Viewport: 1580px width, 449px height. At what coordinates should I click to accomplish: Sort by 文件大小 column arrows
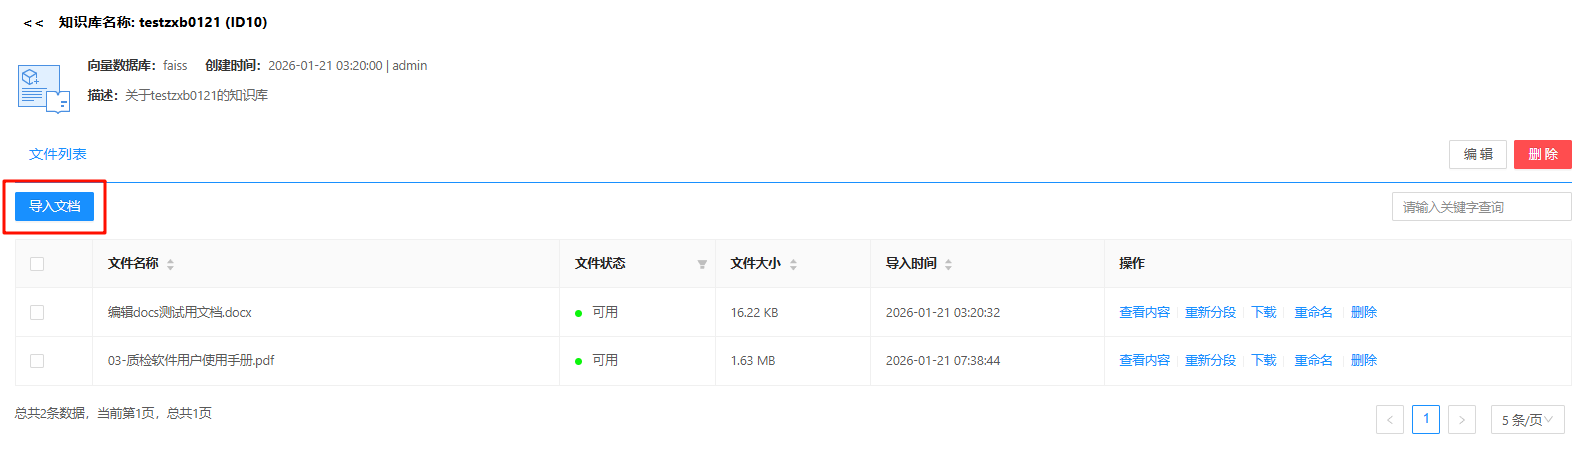pos(793,264)
